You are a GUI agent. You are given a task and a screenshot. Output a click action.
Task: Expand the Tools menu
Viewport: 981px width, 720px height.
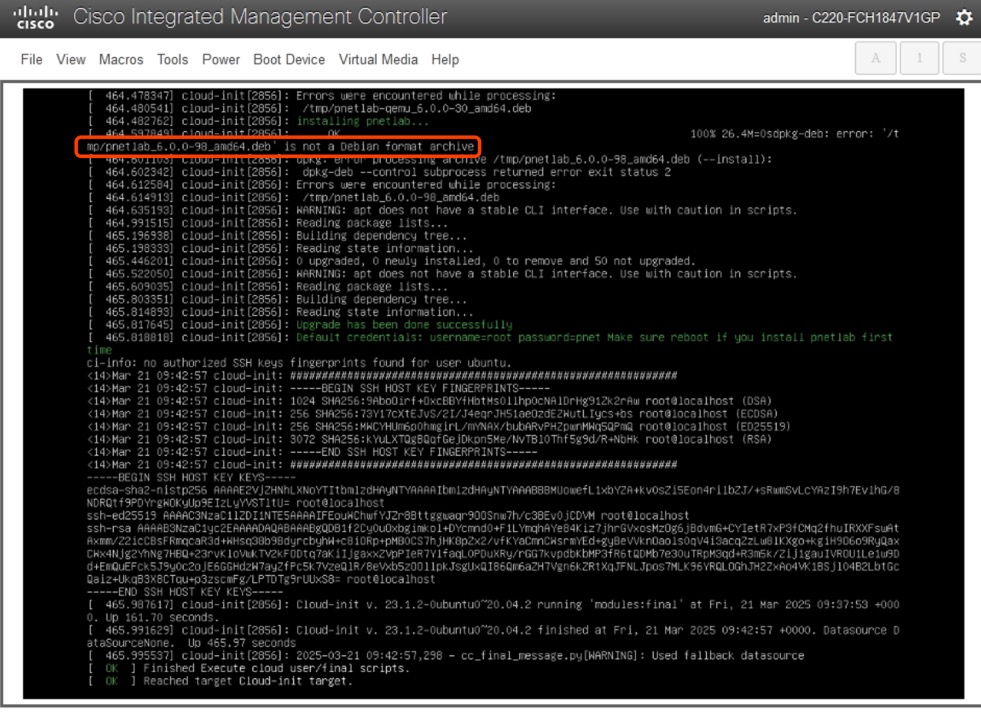click(172, 60)
